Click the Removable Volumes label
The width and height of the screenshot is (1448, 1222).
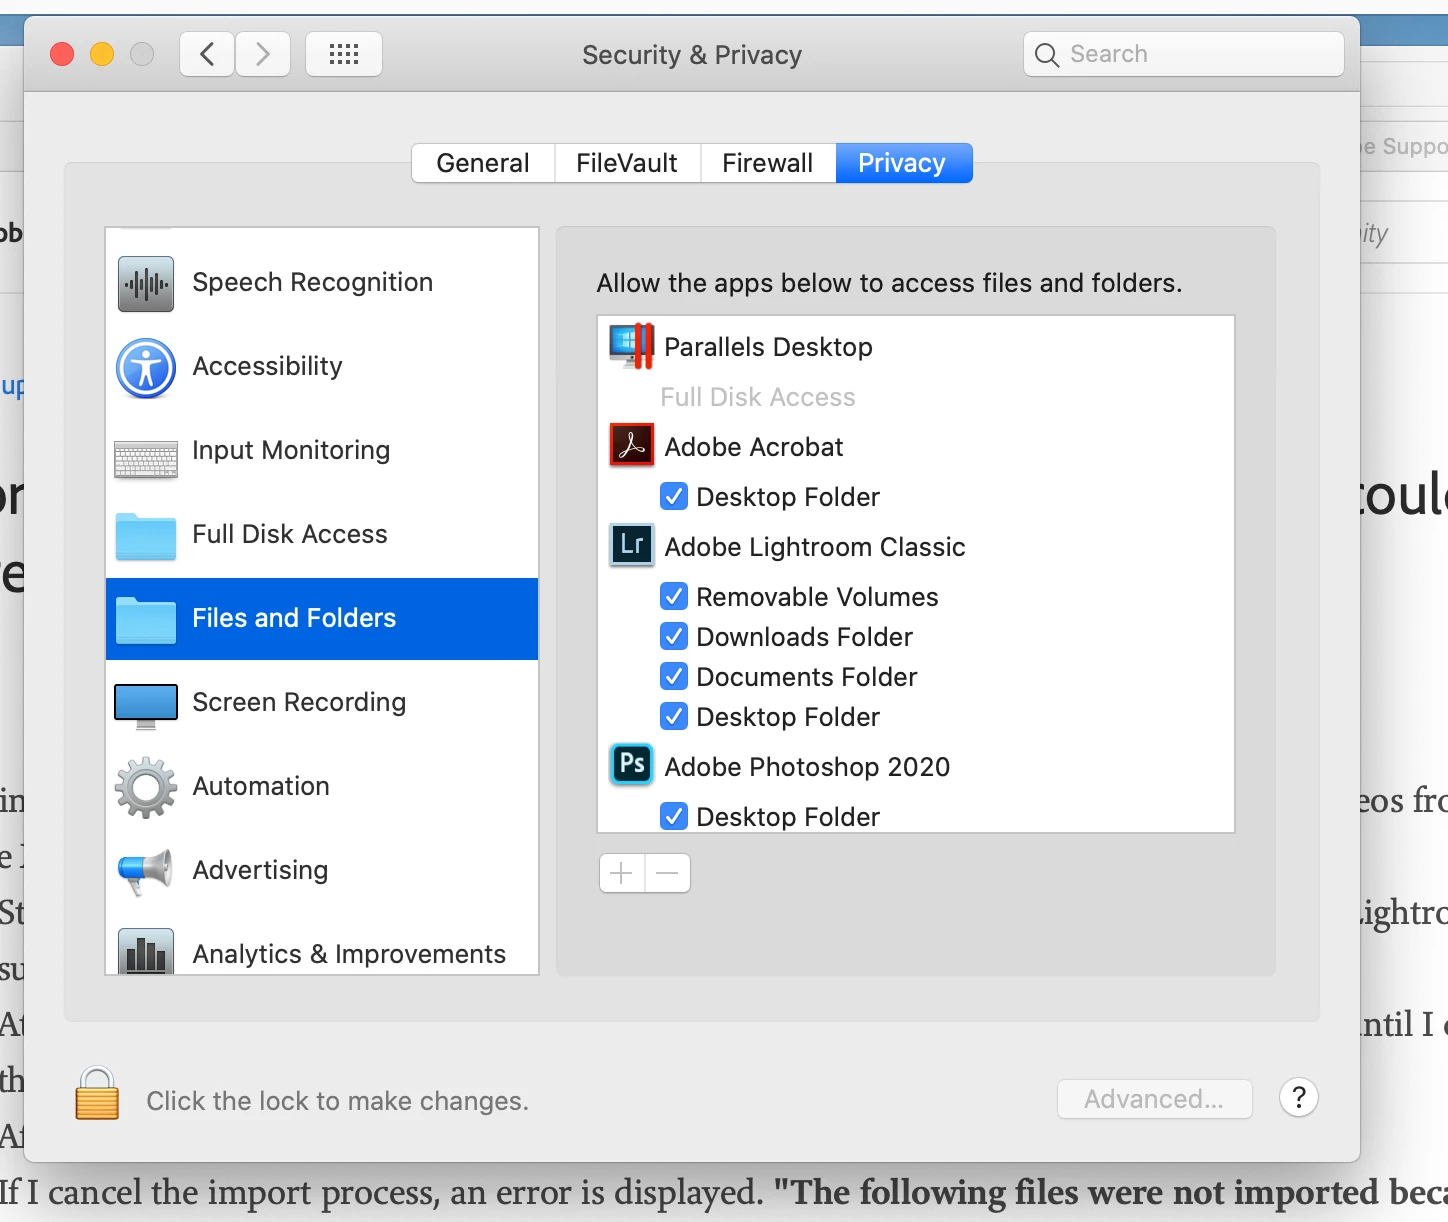(817, 597)
